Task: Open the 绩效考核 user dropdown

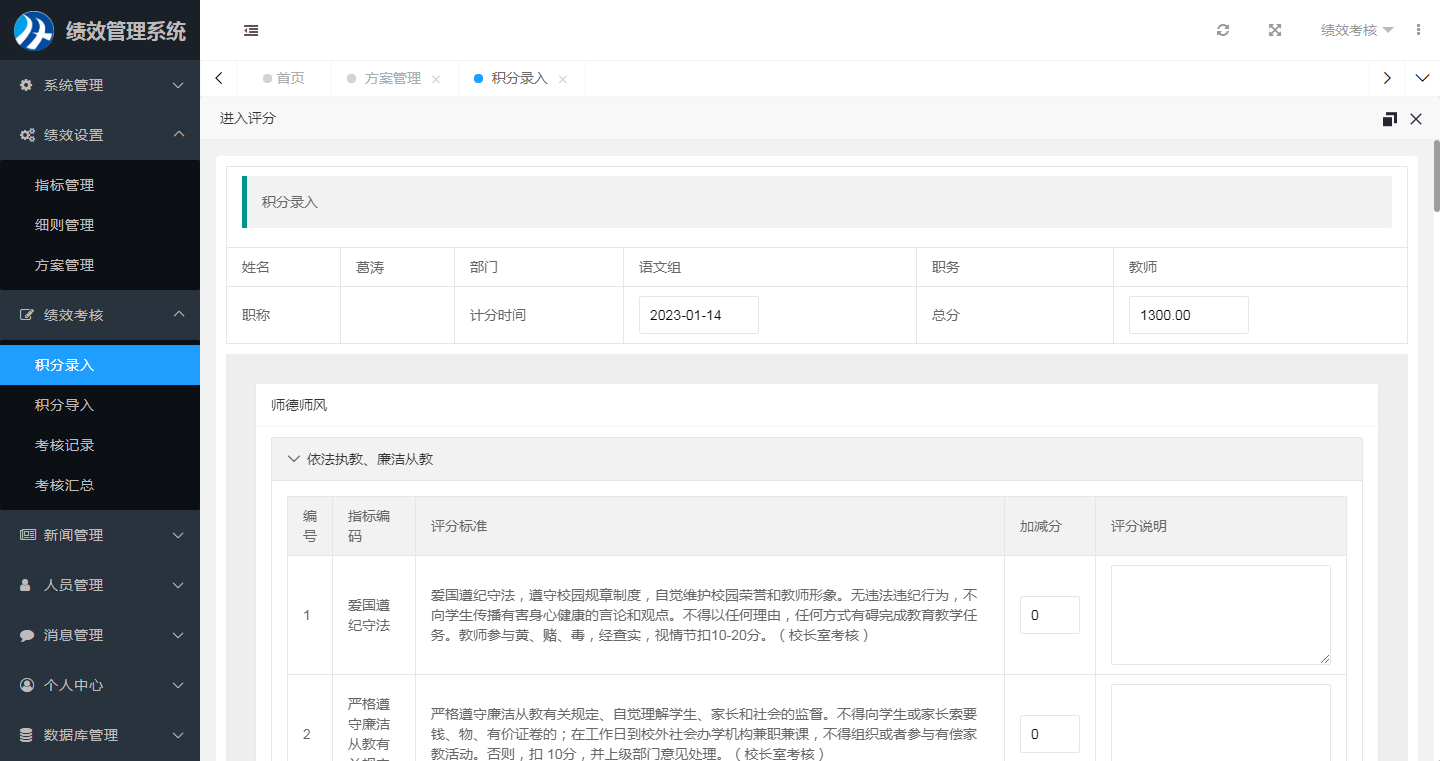Action: [x=1356, y=30]
